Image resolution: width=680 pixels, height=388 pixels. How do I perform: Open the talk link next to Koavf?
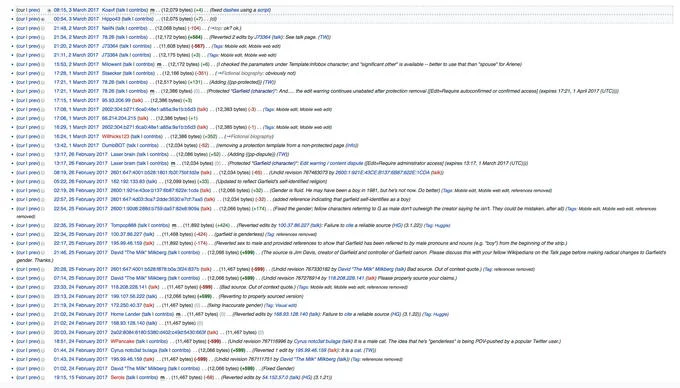pyautogui.click(x=121, y=10)
